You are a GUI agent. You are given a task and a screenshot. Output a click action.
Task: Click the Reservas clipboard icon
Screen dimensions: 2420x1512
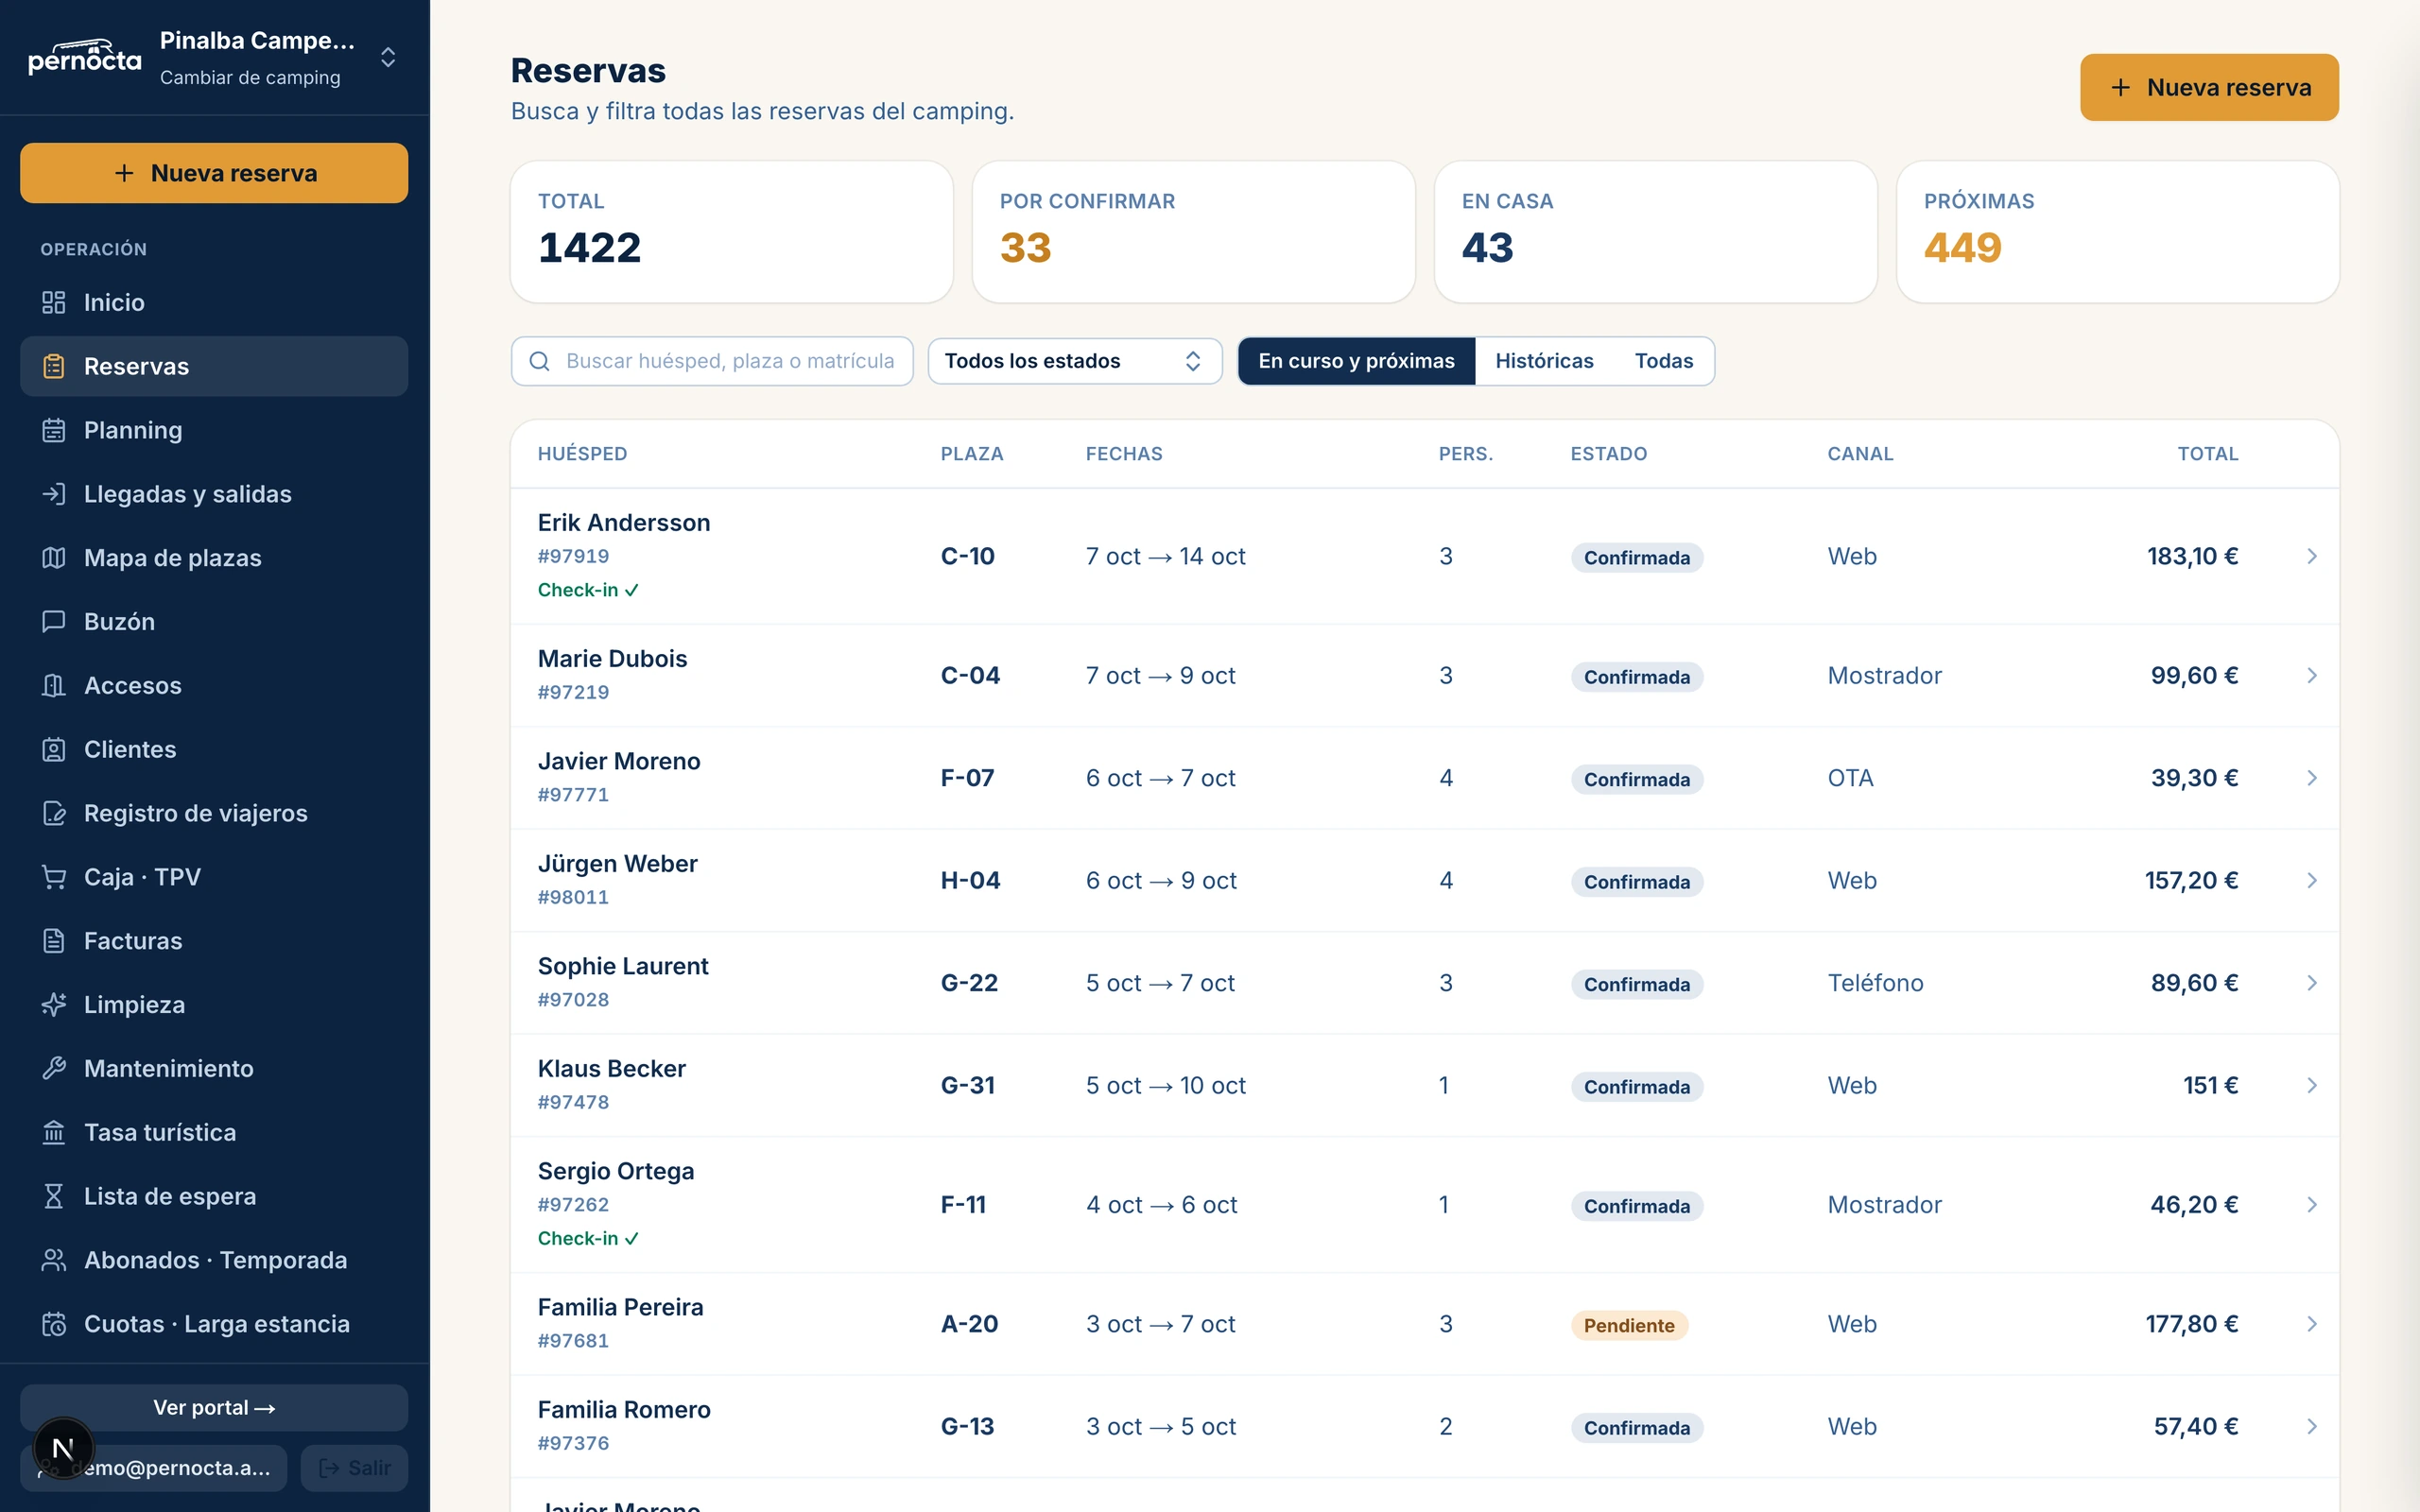(54, 366)
